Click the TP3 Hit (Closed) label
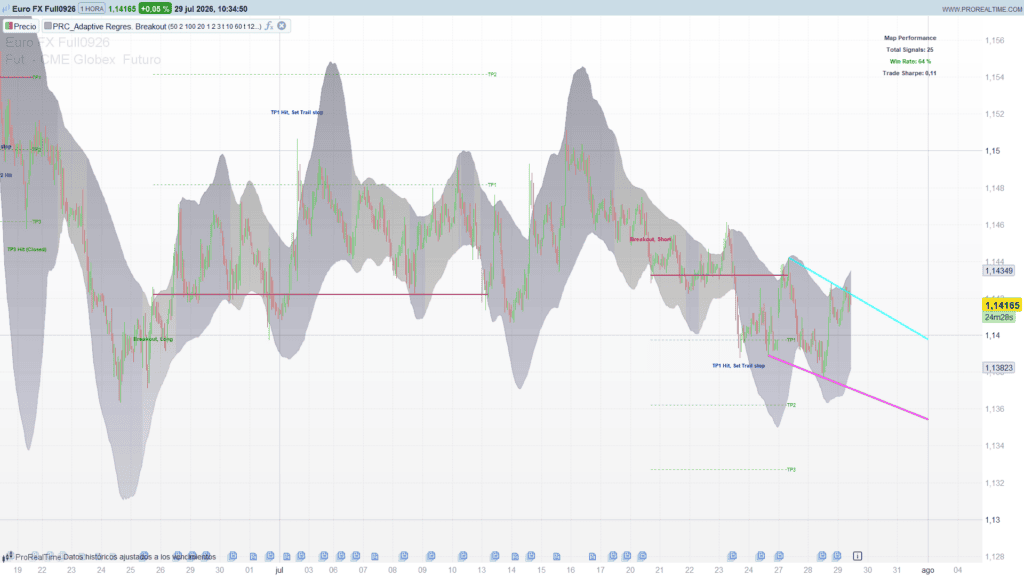The image size is (1024, 576). tap(27, 249)
